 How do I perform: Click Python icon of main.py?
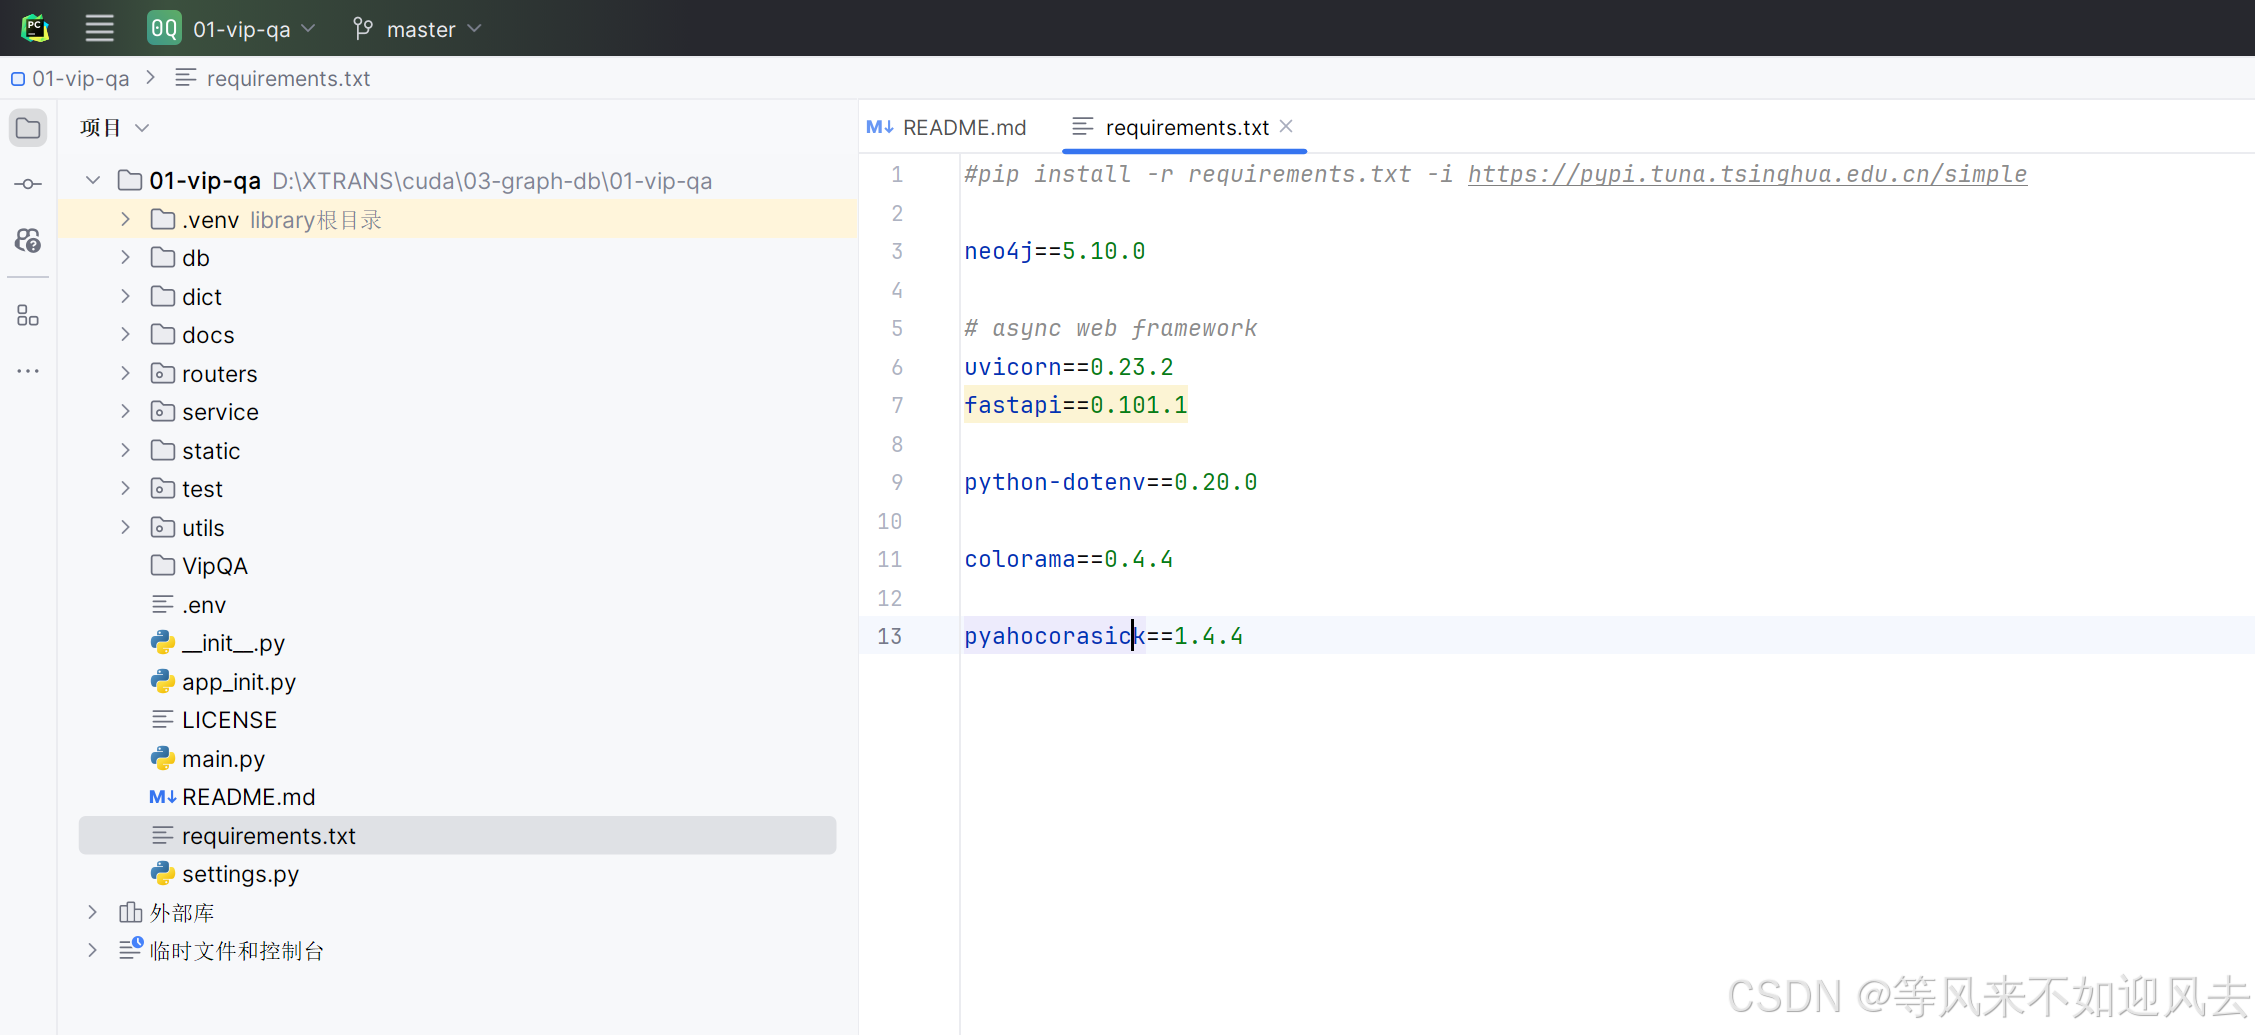(163, 759)
